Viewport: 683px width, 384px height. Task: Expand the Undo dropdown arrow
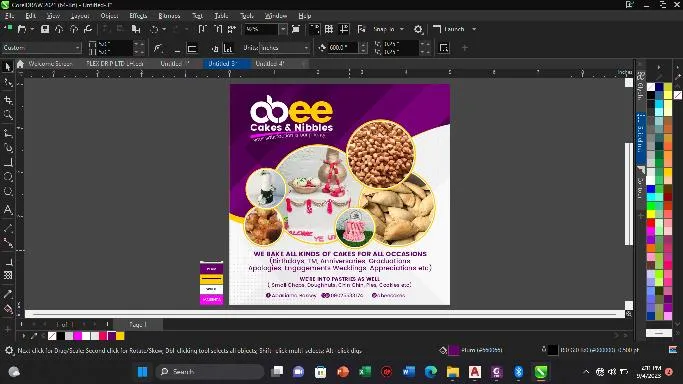[164, 29]
